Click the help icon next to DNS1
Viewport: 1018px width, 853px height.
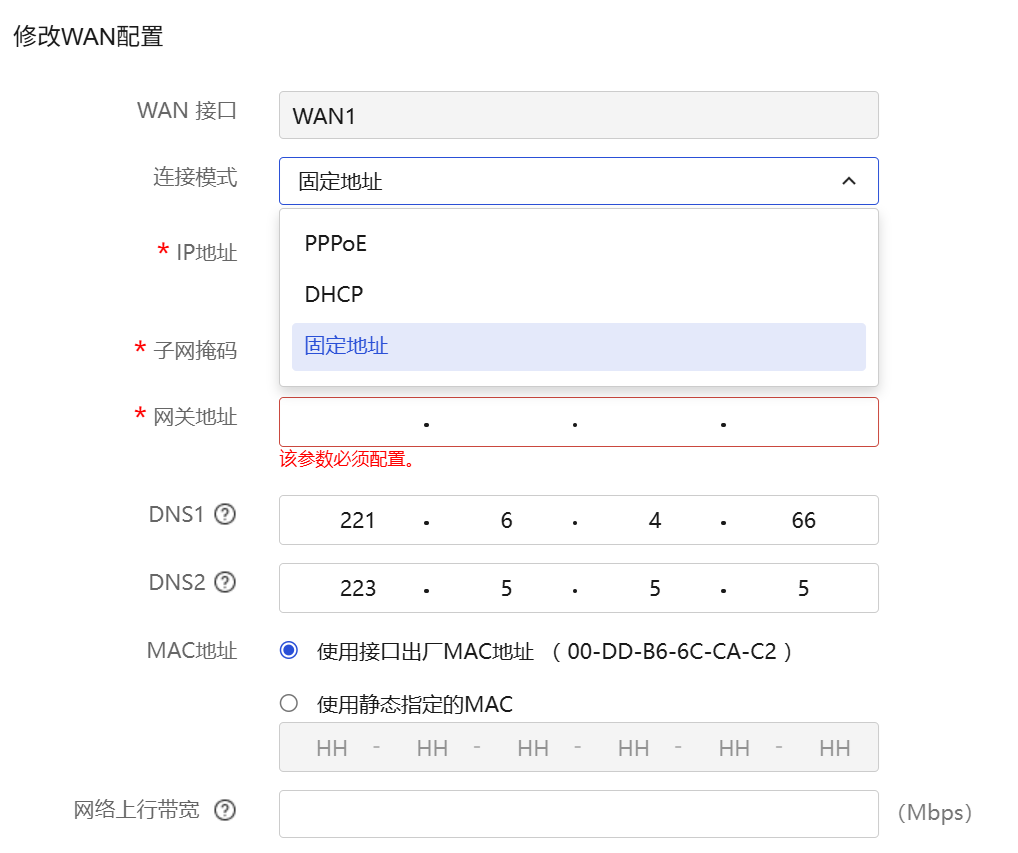tap(225, 515)
